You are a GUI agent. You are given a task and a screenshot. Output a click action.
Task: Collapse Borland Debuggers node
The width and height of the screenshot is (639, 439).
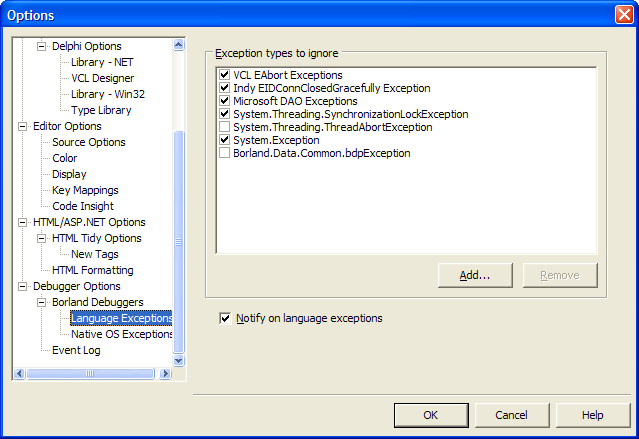point(41,302)
